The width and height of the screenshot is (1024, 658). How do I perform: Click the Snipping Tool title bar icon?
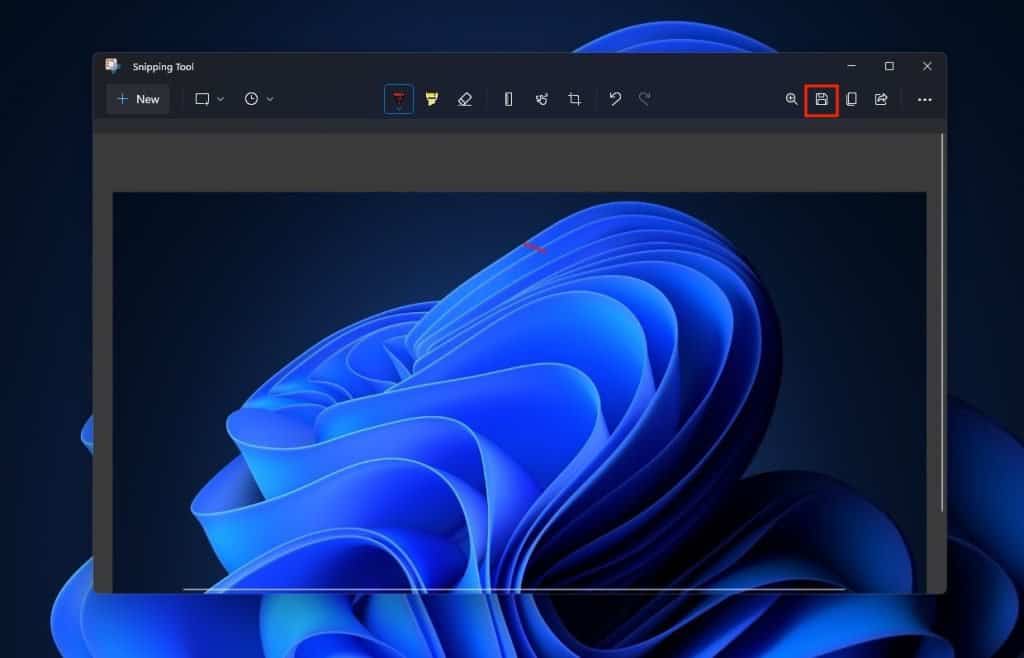pyautogui.click(x=112, y=66)
